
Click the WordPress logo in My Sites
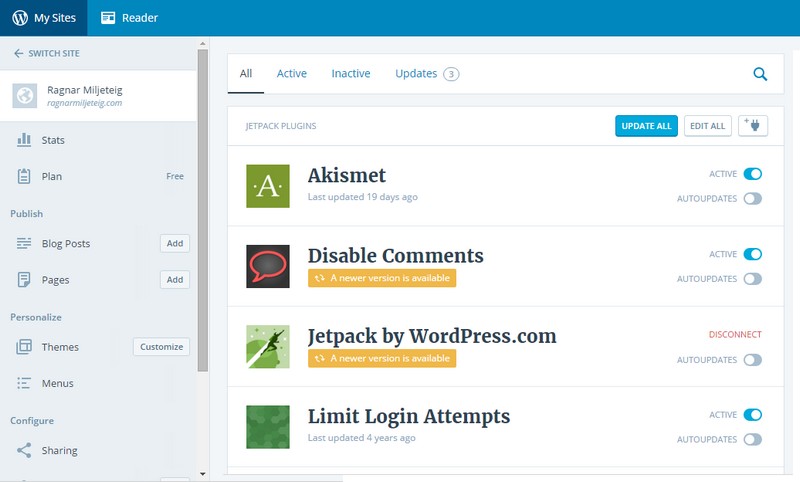tap(20, 18)
